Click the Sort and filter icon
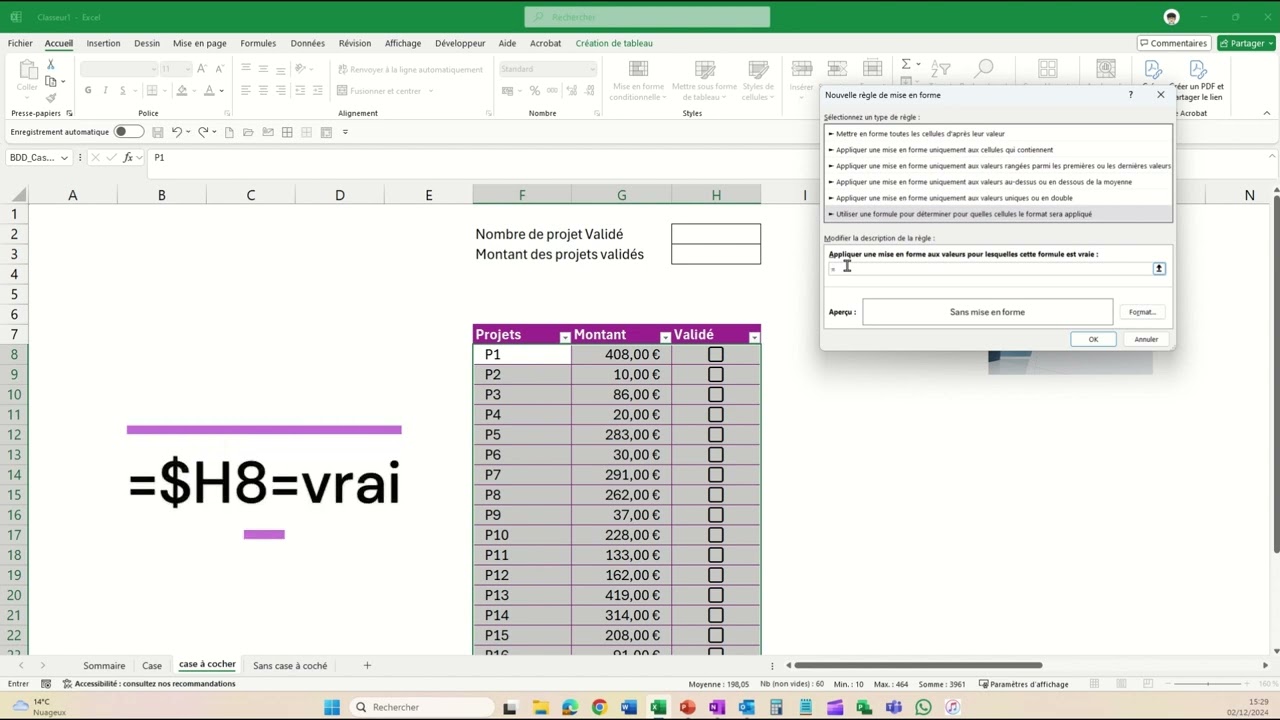This screenshot has width=1280, height=720. [x=940, y=68]
